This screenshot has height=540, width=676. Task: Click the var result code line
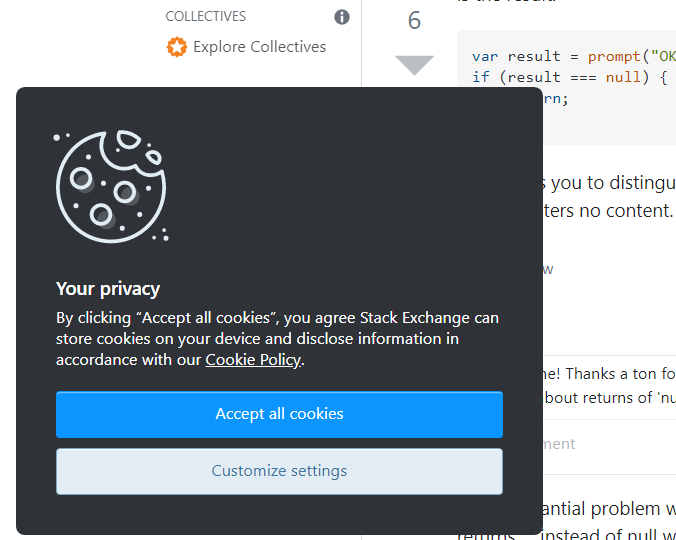573,56
